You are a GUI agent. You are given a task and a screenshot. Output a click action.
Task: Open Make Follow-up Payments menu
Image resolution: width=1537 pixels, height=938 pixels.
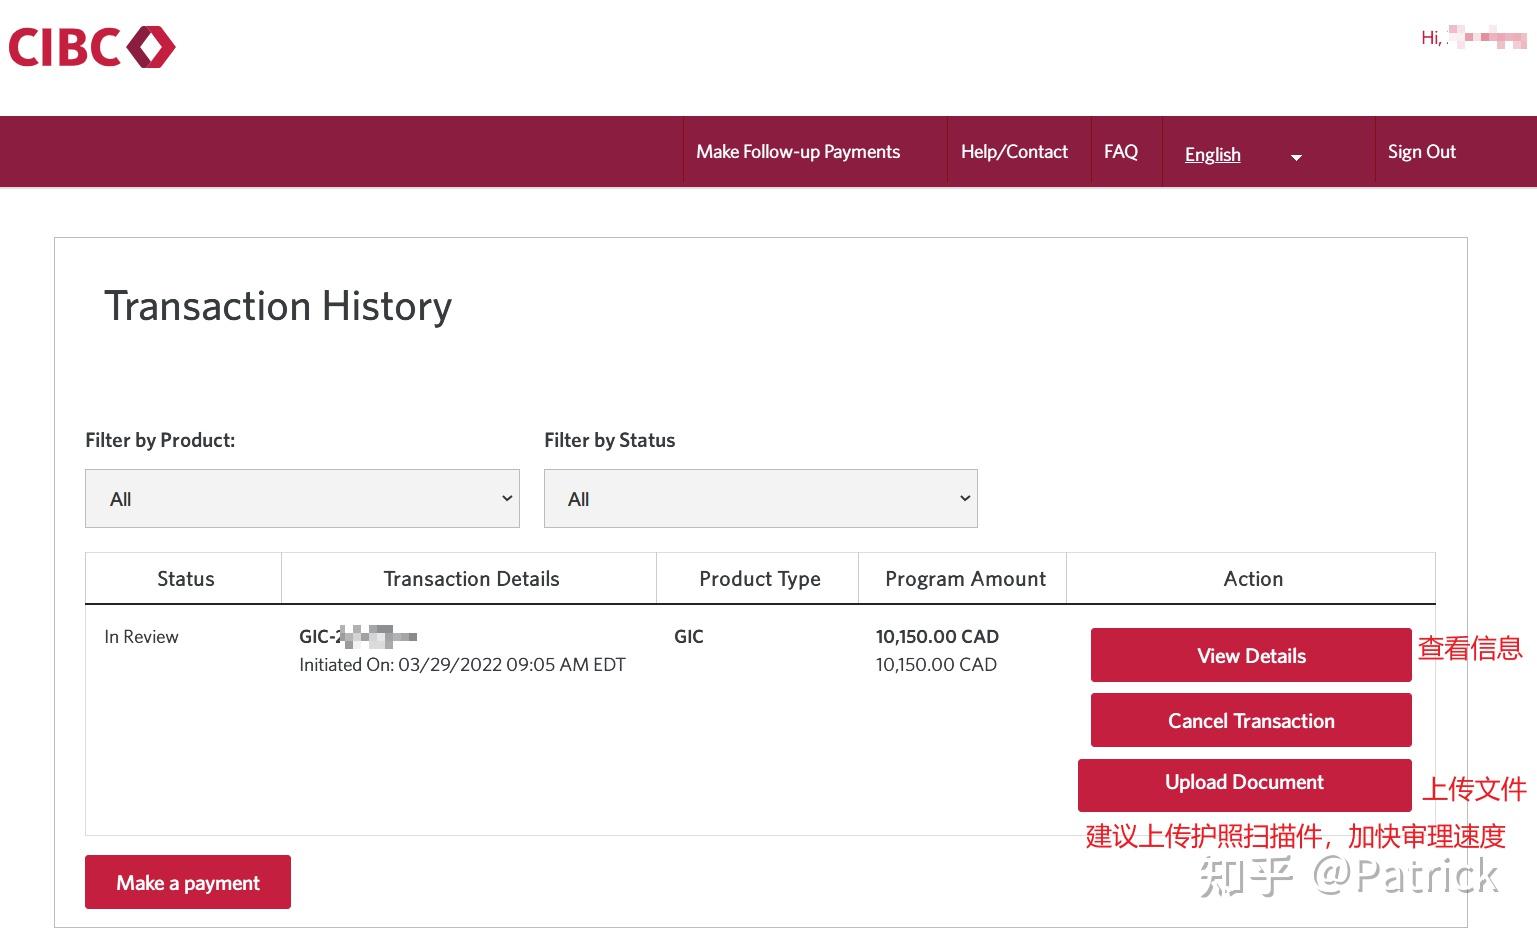(798, 152)
